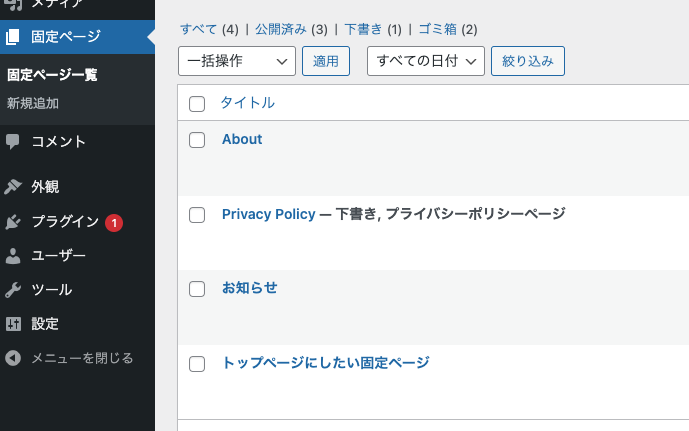The height and width of the screenshot is (431, 689).
Task: Click the 外観 paintbrush icon
Action: click(13, 186)
